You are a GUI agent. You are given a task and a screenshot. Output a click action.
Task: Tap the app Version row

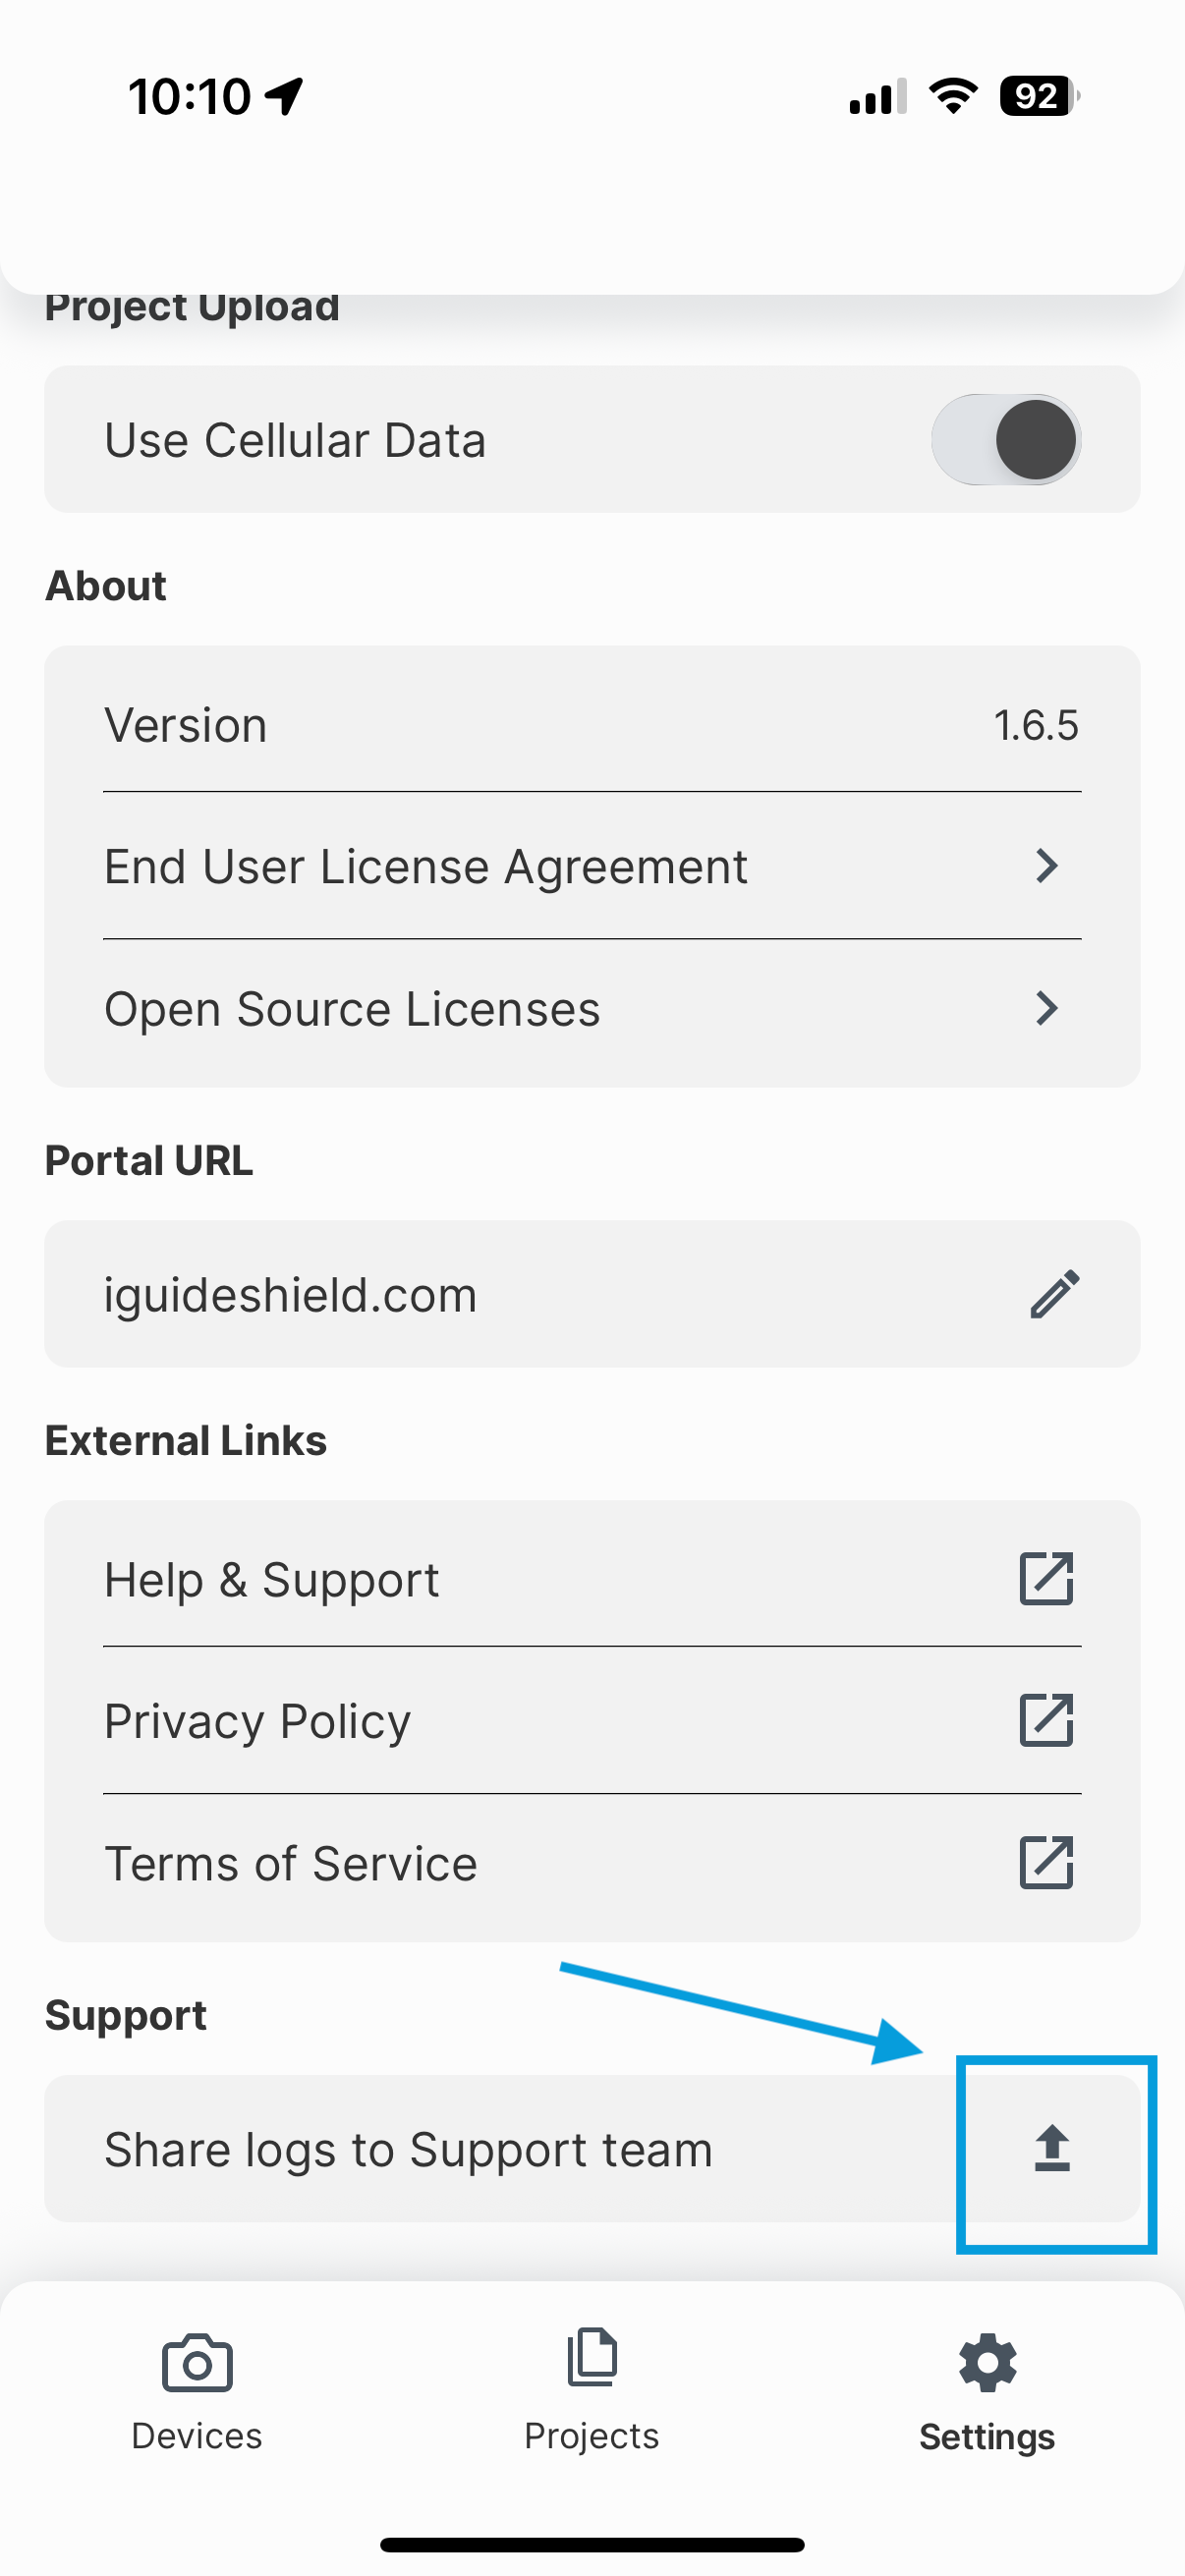592,724
